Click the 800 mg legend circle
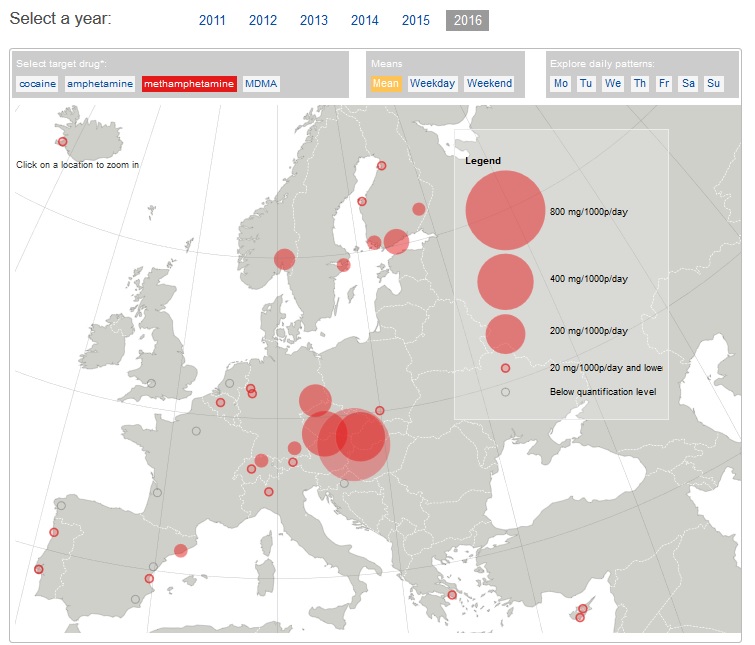The height and width of the screenshot is (645, 755). click(x=506, y=211)
